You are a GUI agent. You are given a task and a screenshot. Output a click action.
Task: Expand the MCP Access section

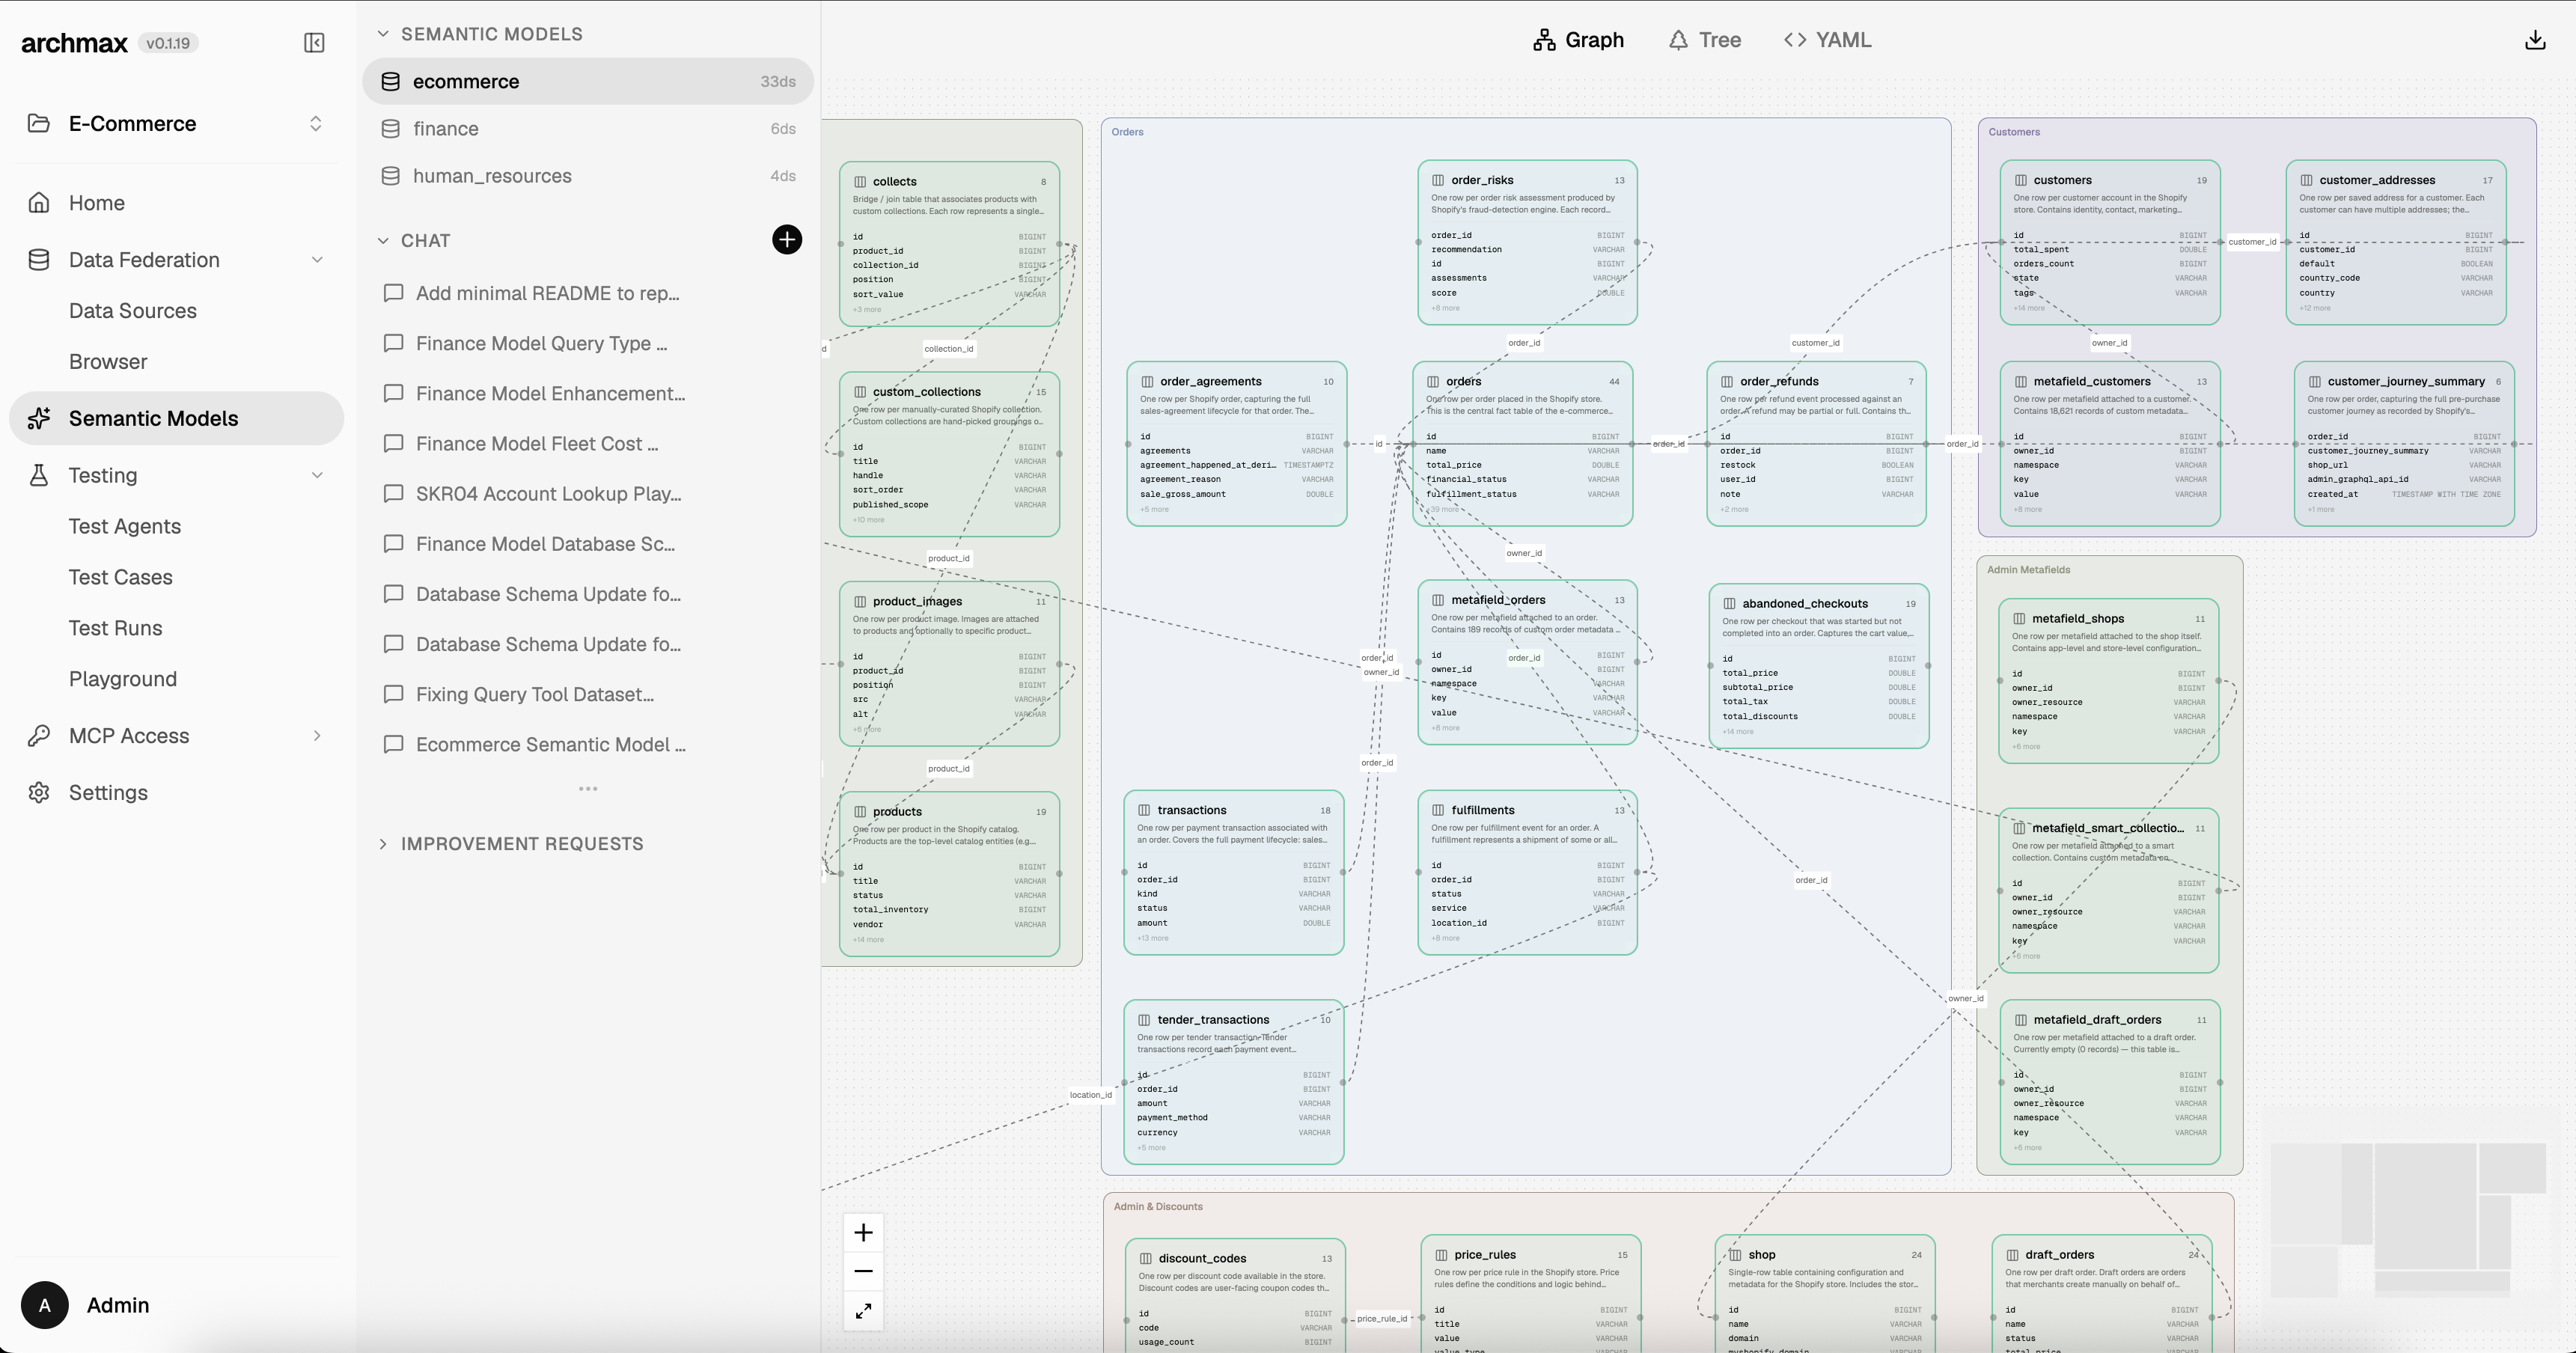(317, 736)
